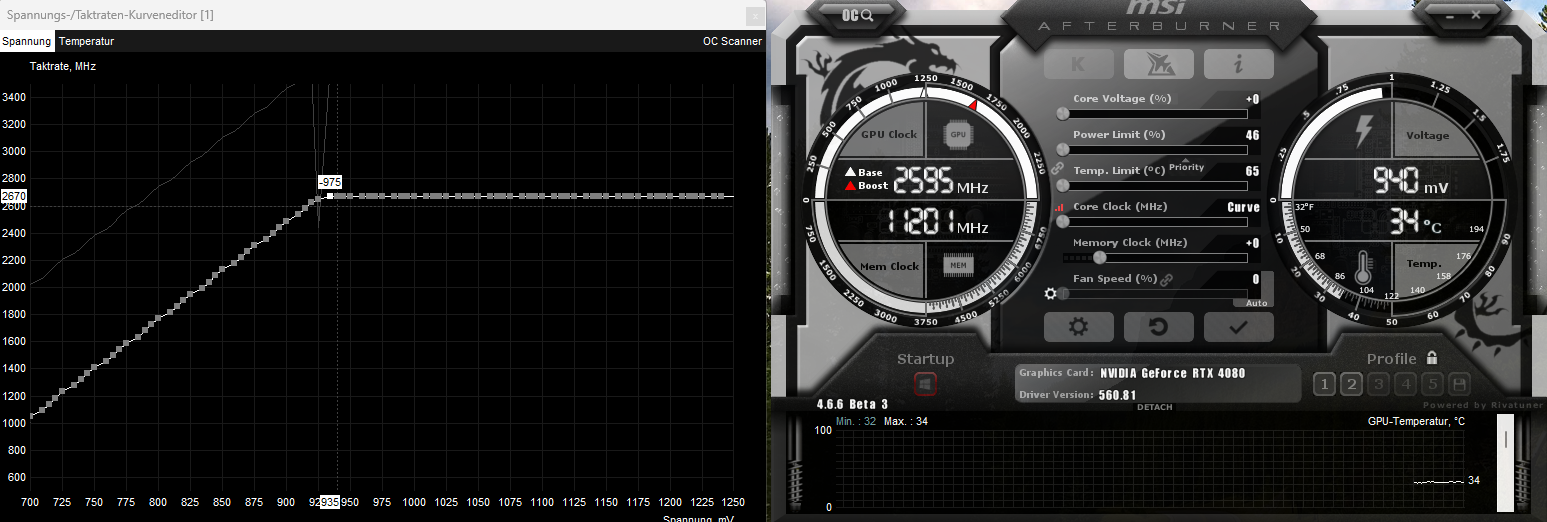
Task: Apply settings with the checkmark button
Action: click(1238, 327)
